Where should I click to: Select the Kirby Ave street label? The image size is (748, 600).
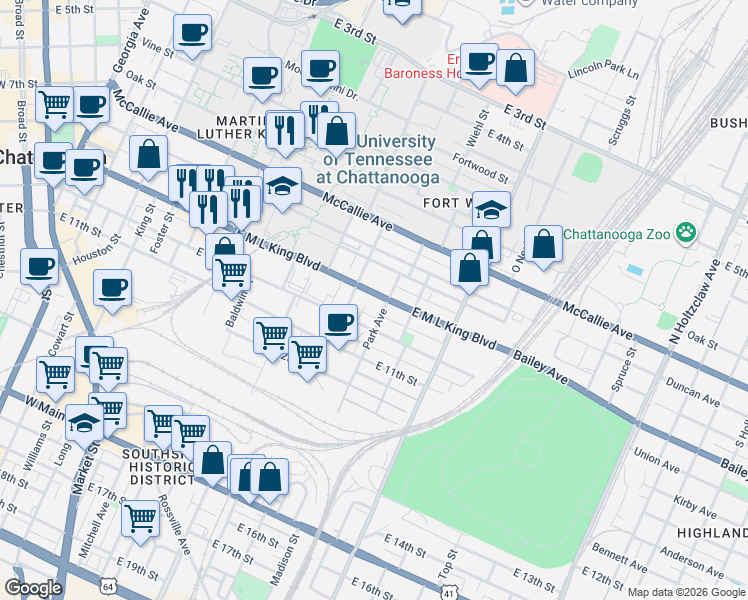(695, 507)
